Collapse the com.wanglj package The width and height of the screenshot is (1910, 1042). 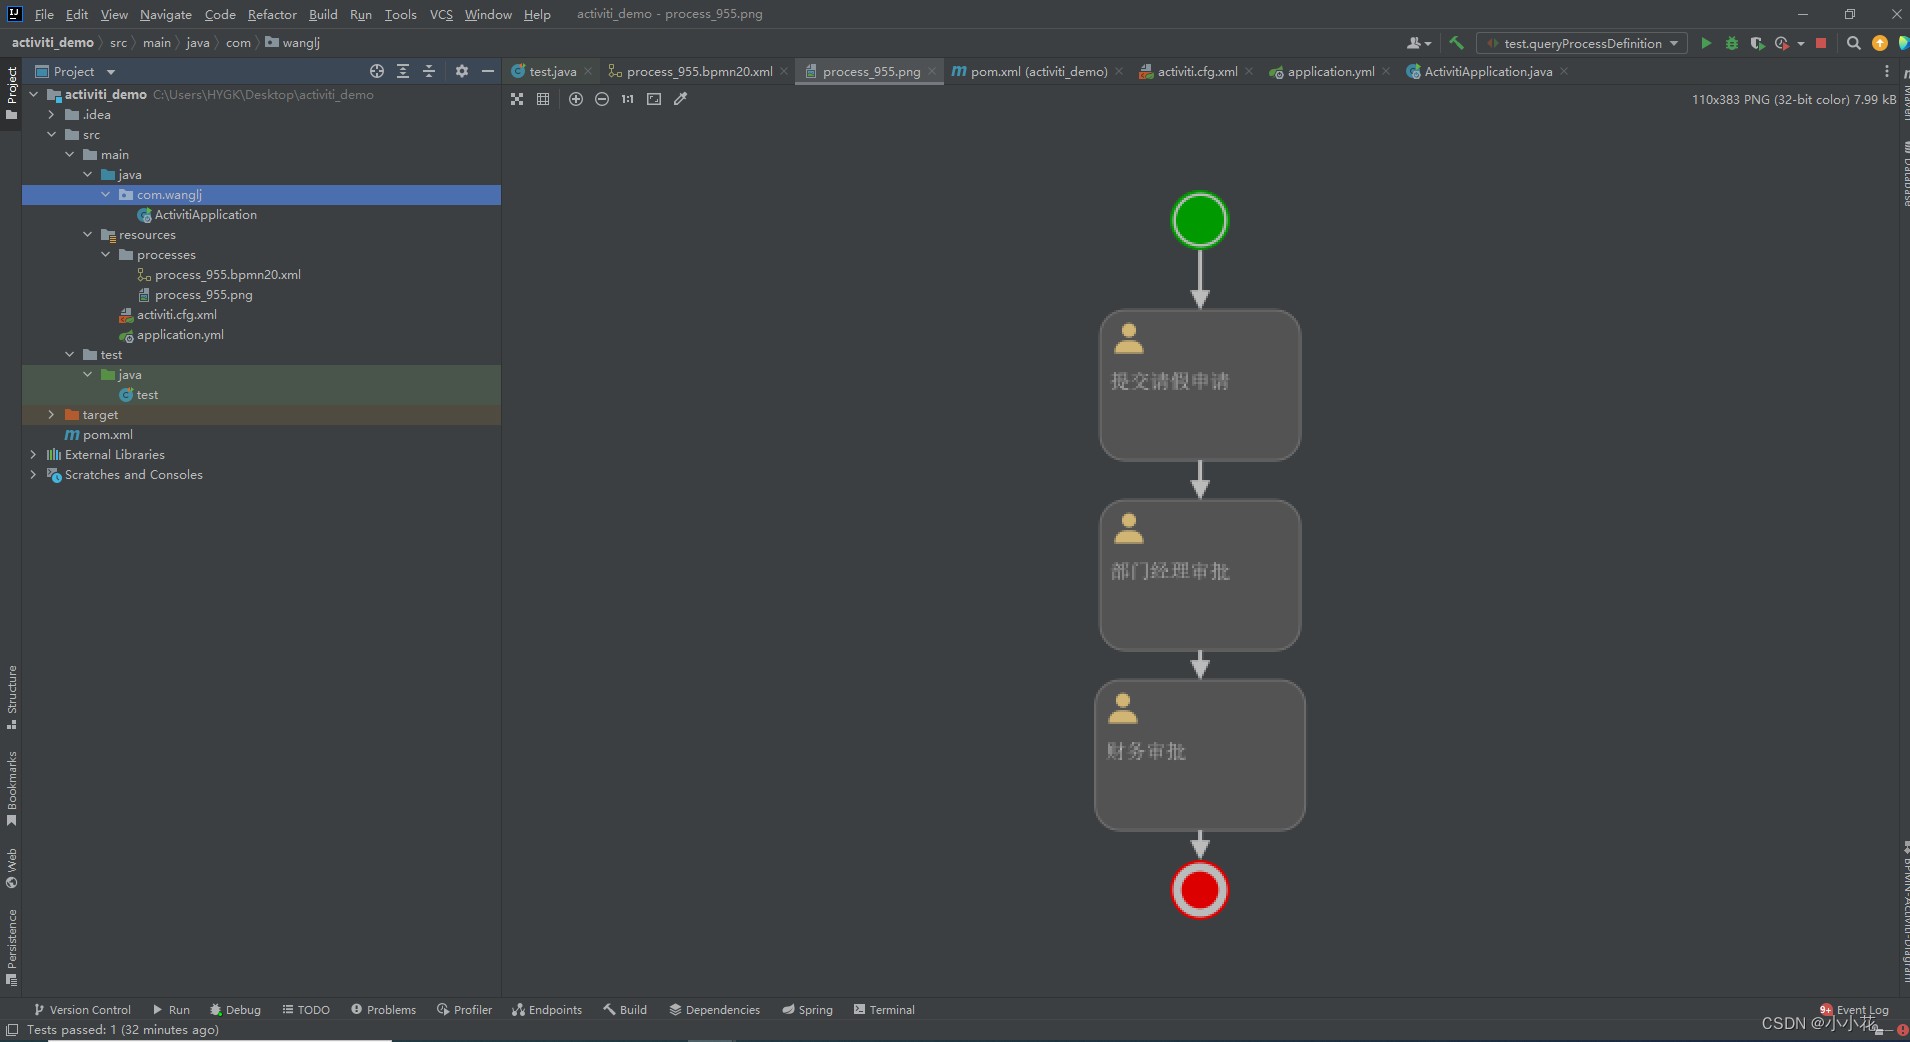106,194
